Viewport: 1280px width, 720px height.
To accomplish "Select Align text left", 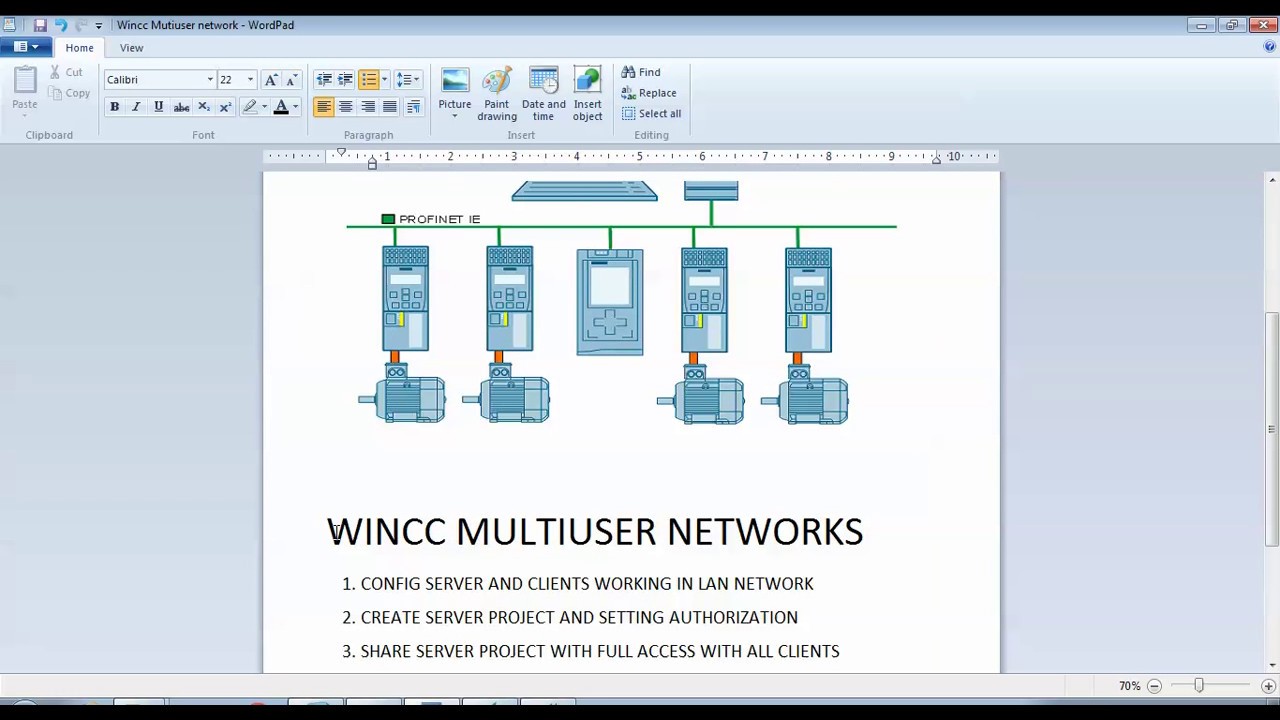I will click(323, 107).
